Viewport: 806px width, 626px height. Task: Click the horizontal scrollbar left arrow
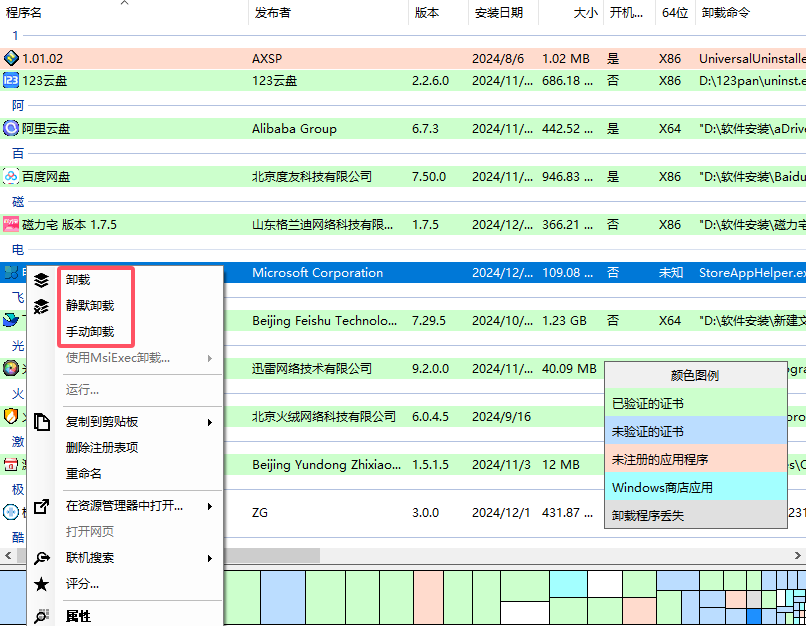click(8, 556)
